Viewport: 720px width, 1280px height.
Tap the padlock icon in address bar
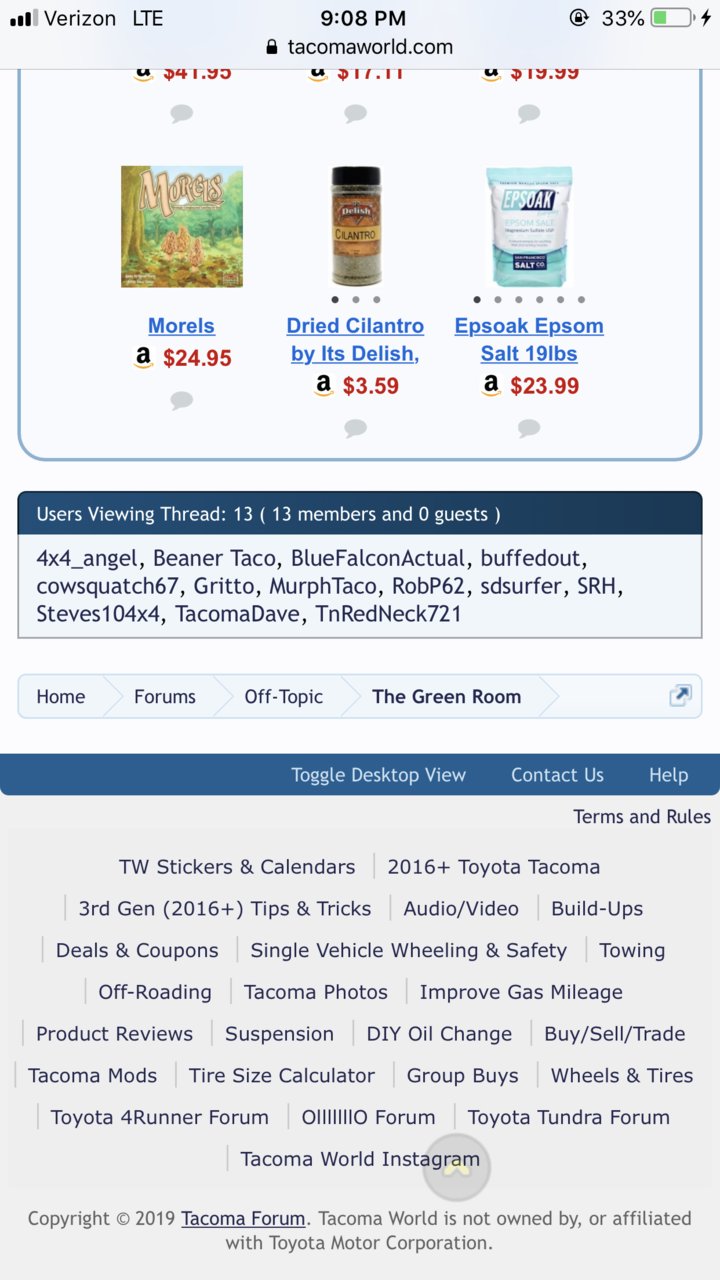click(271, 47)
